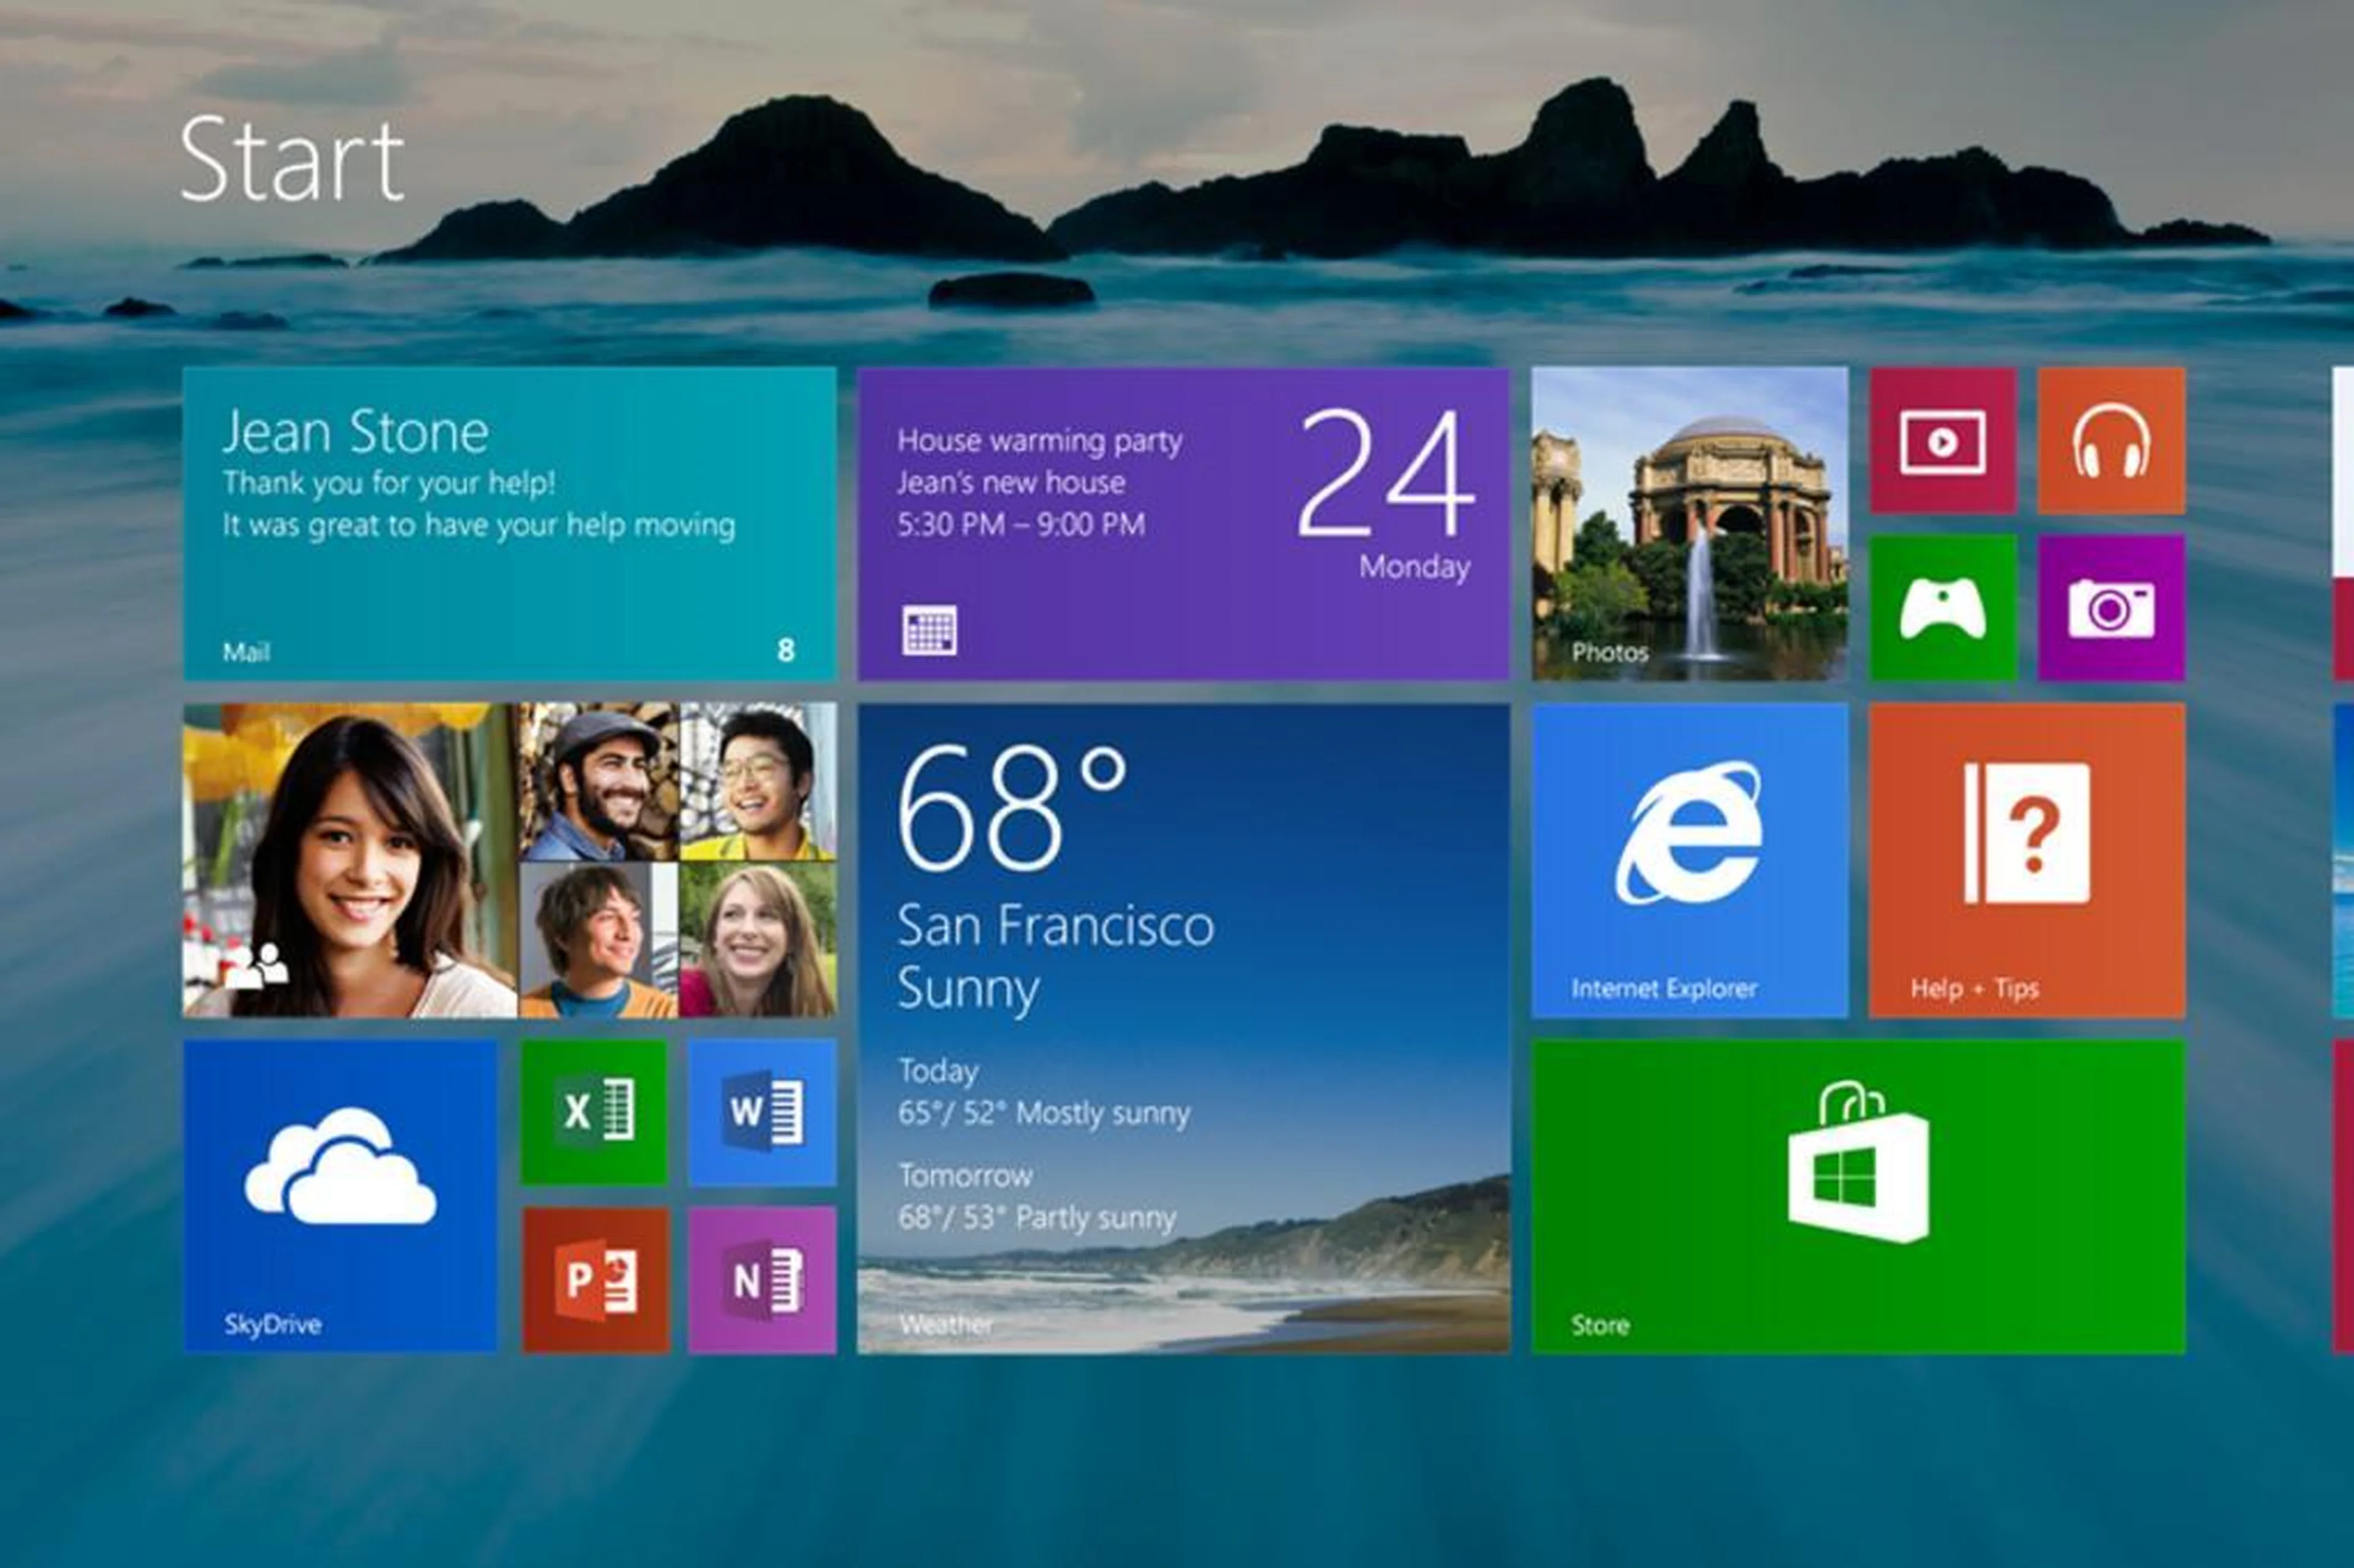Image resolution: width=2354 pixels, height=1568 pixels.
Task: Click the blonde woman's photo in People tile
Action: point(758,941)
